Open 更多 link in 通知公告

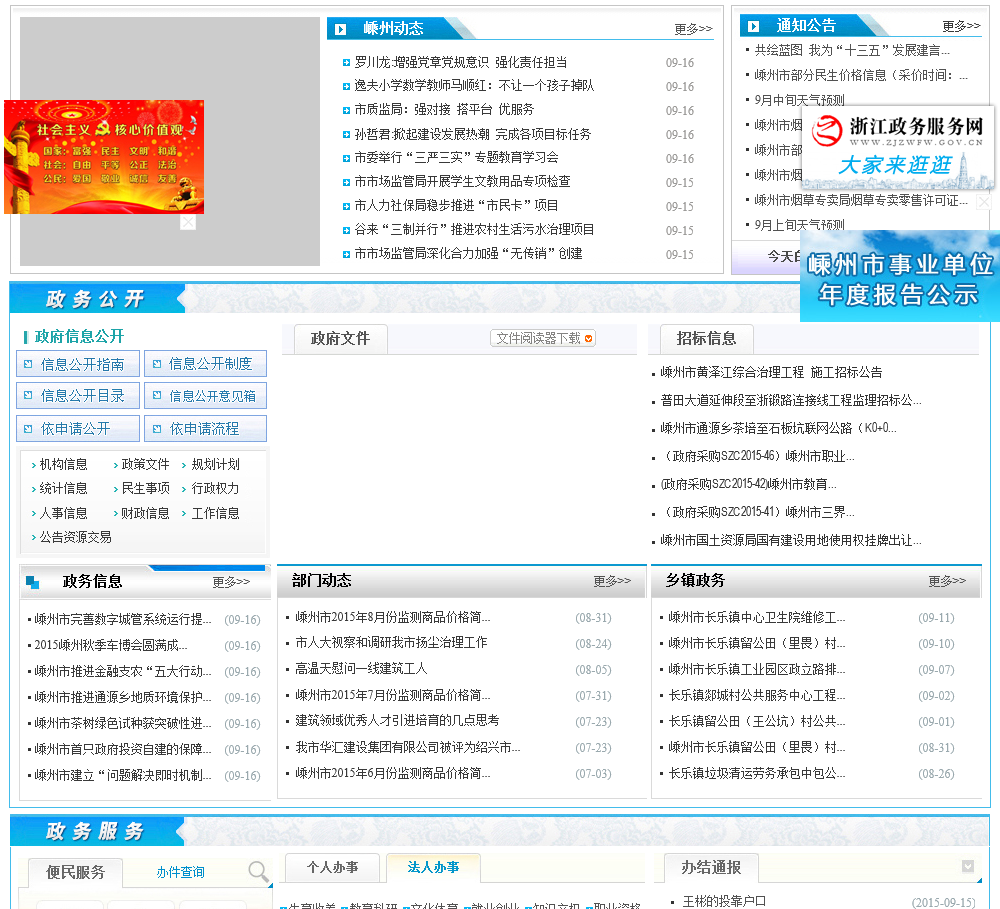coord(961,26)
